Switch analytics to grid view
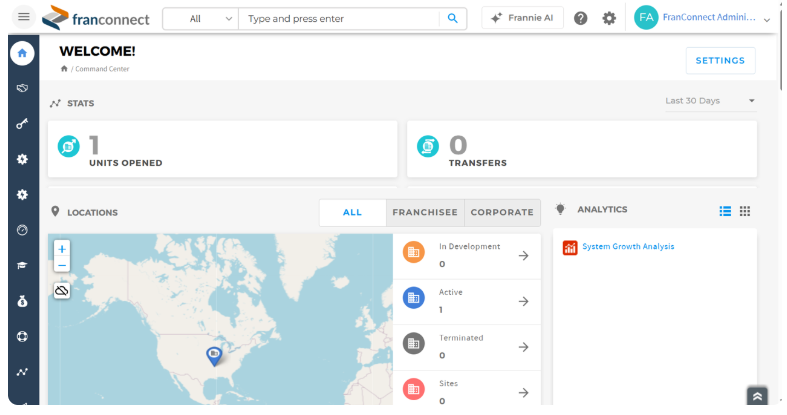787x415 pixels. tap(745, 211)
